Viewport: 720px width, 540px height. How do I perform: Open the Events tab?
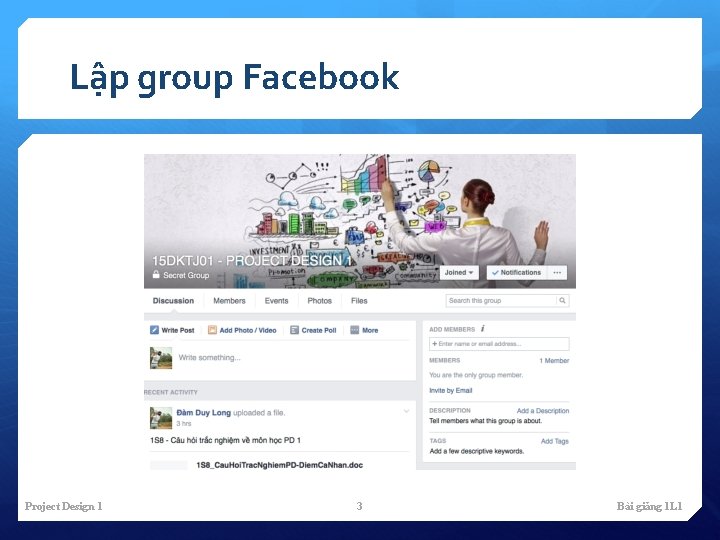pyautogui.click(x=276, y=301)
